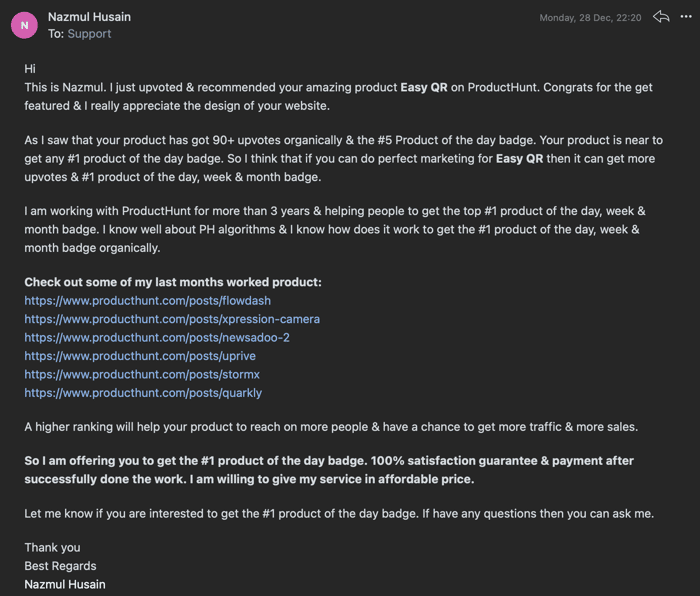Click the reply arrow icon
The height and width of the screenshot is (596, 700).
[661, 17]
